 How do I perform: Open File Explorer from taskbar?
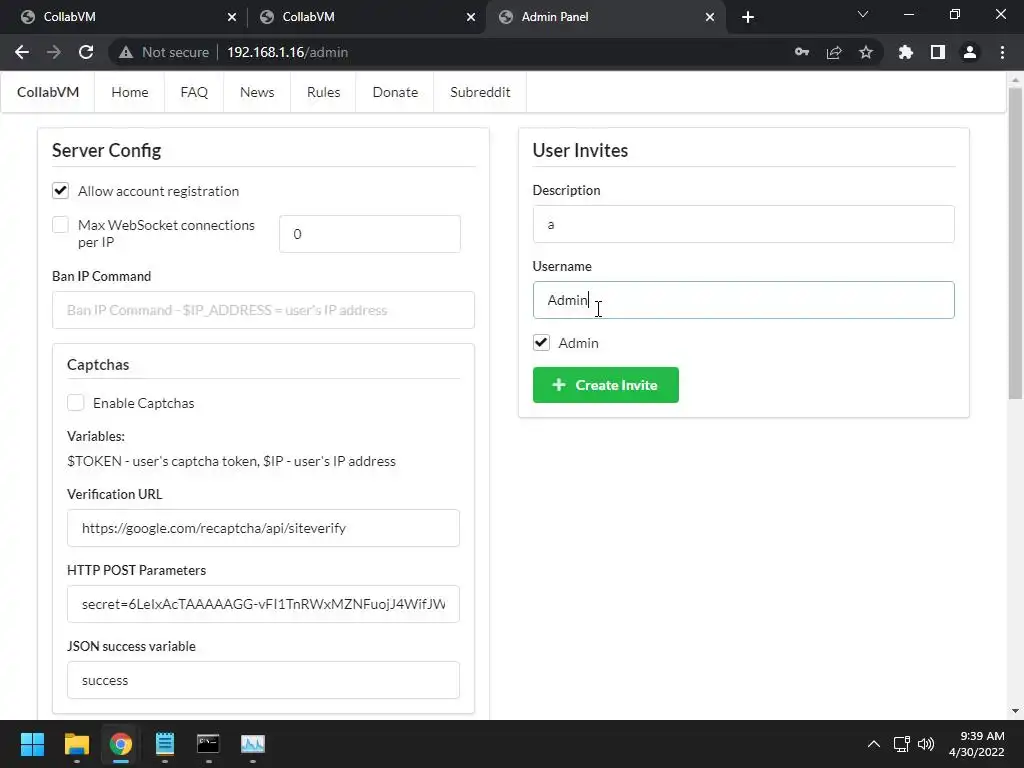(x=76, y=744)
